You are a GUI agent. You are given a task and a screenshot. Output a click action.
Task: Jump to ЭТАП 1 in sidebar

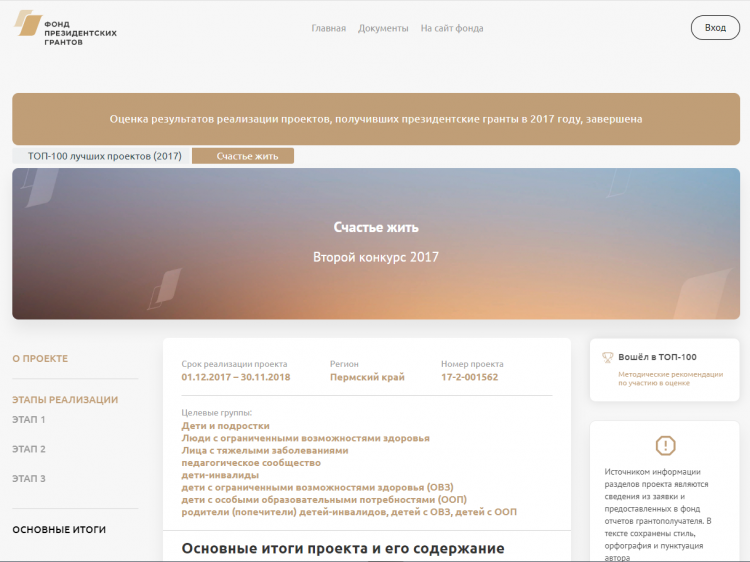pos(29,419)
